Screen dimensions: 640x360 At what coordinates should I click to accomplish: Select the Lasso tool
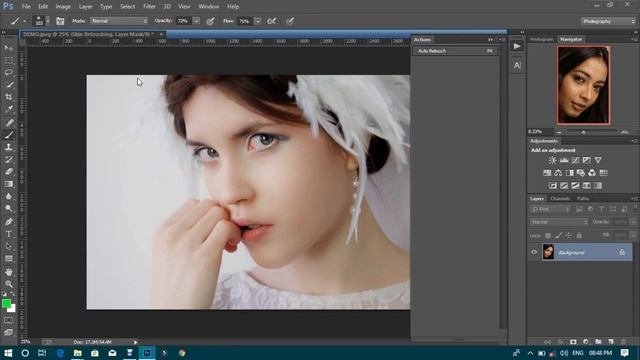point(9,73)
